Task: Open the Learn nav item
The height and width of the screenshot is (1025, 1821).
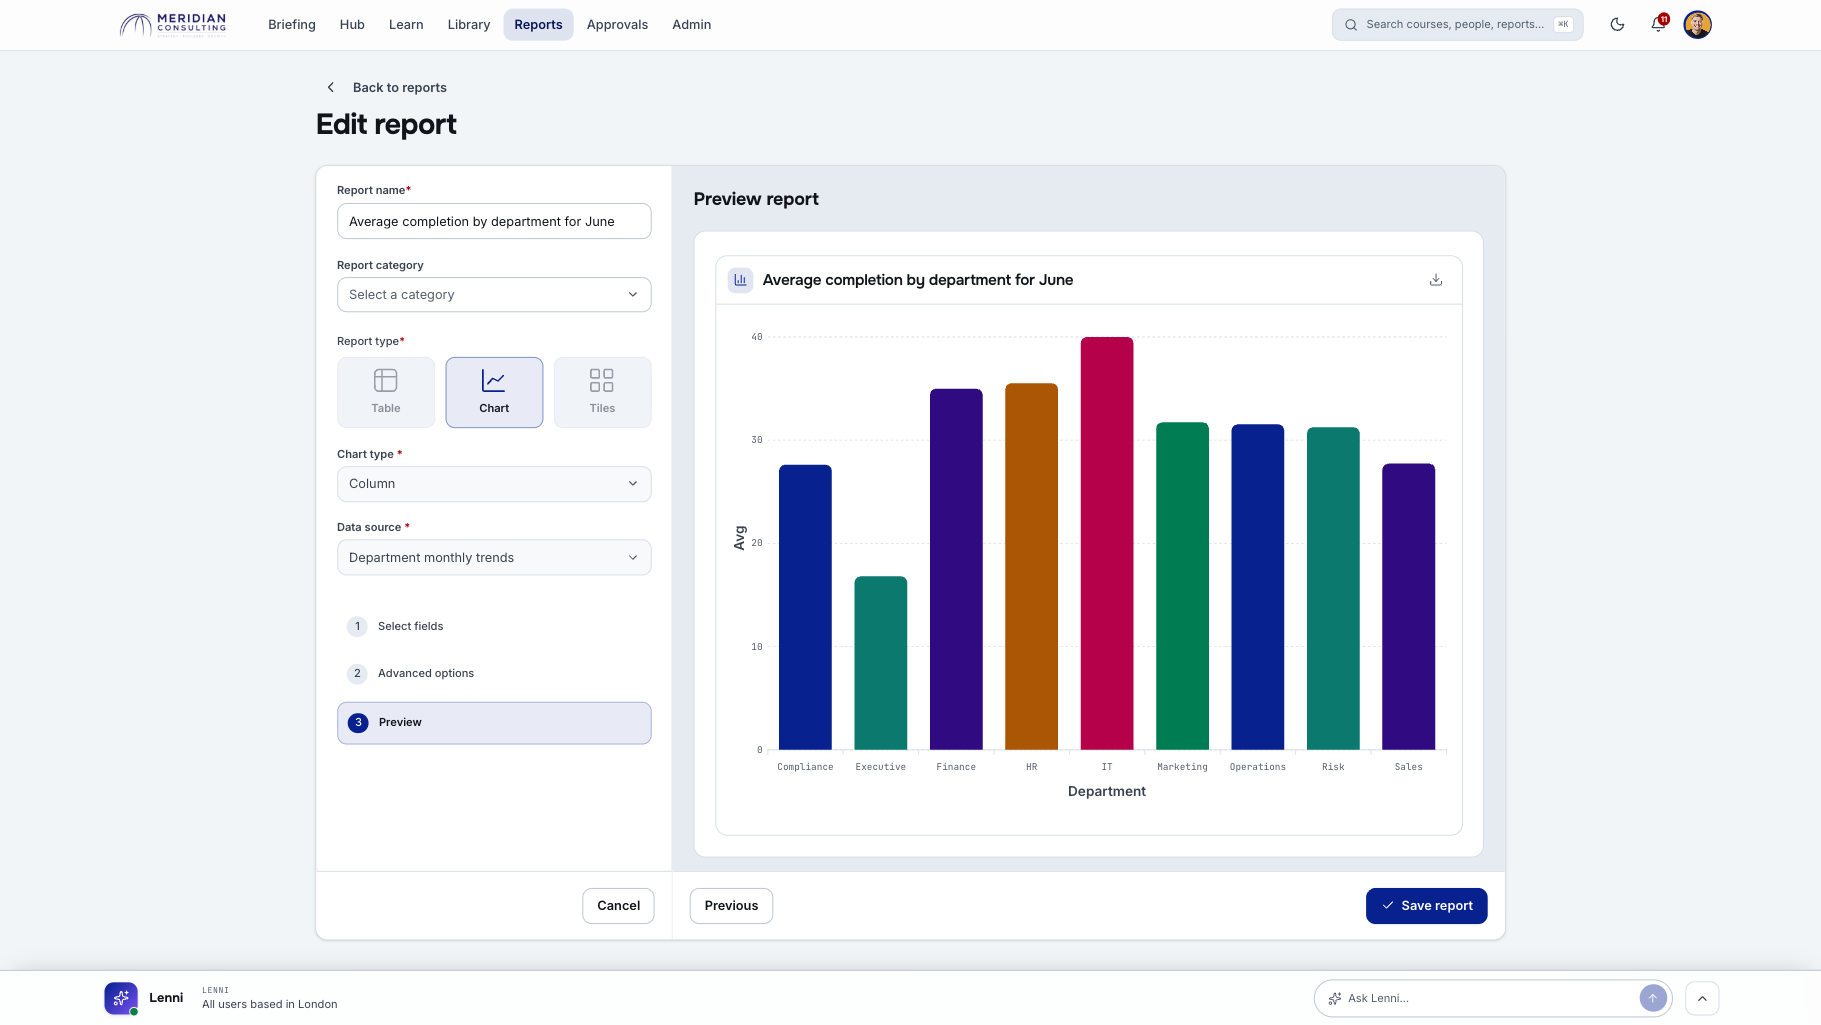Action: point(406,25)
